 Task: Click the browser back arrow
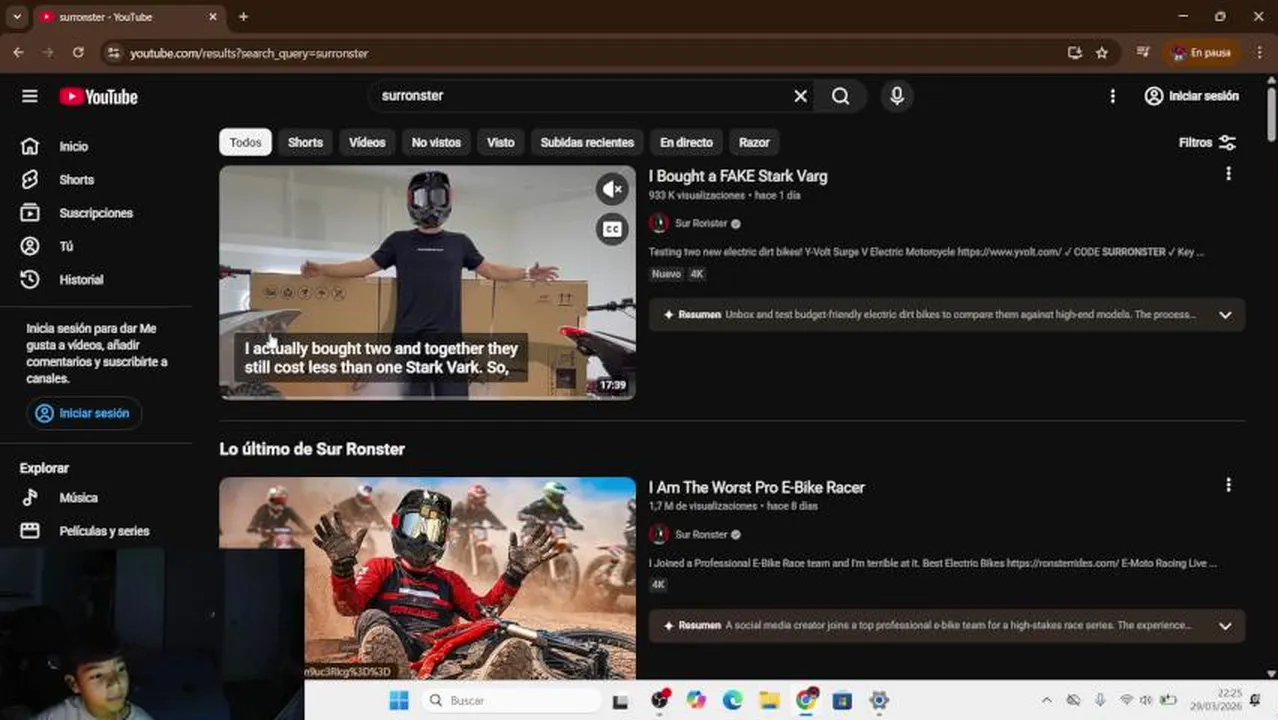tap(18, 52)
